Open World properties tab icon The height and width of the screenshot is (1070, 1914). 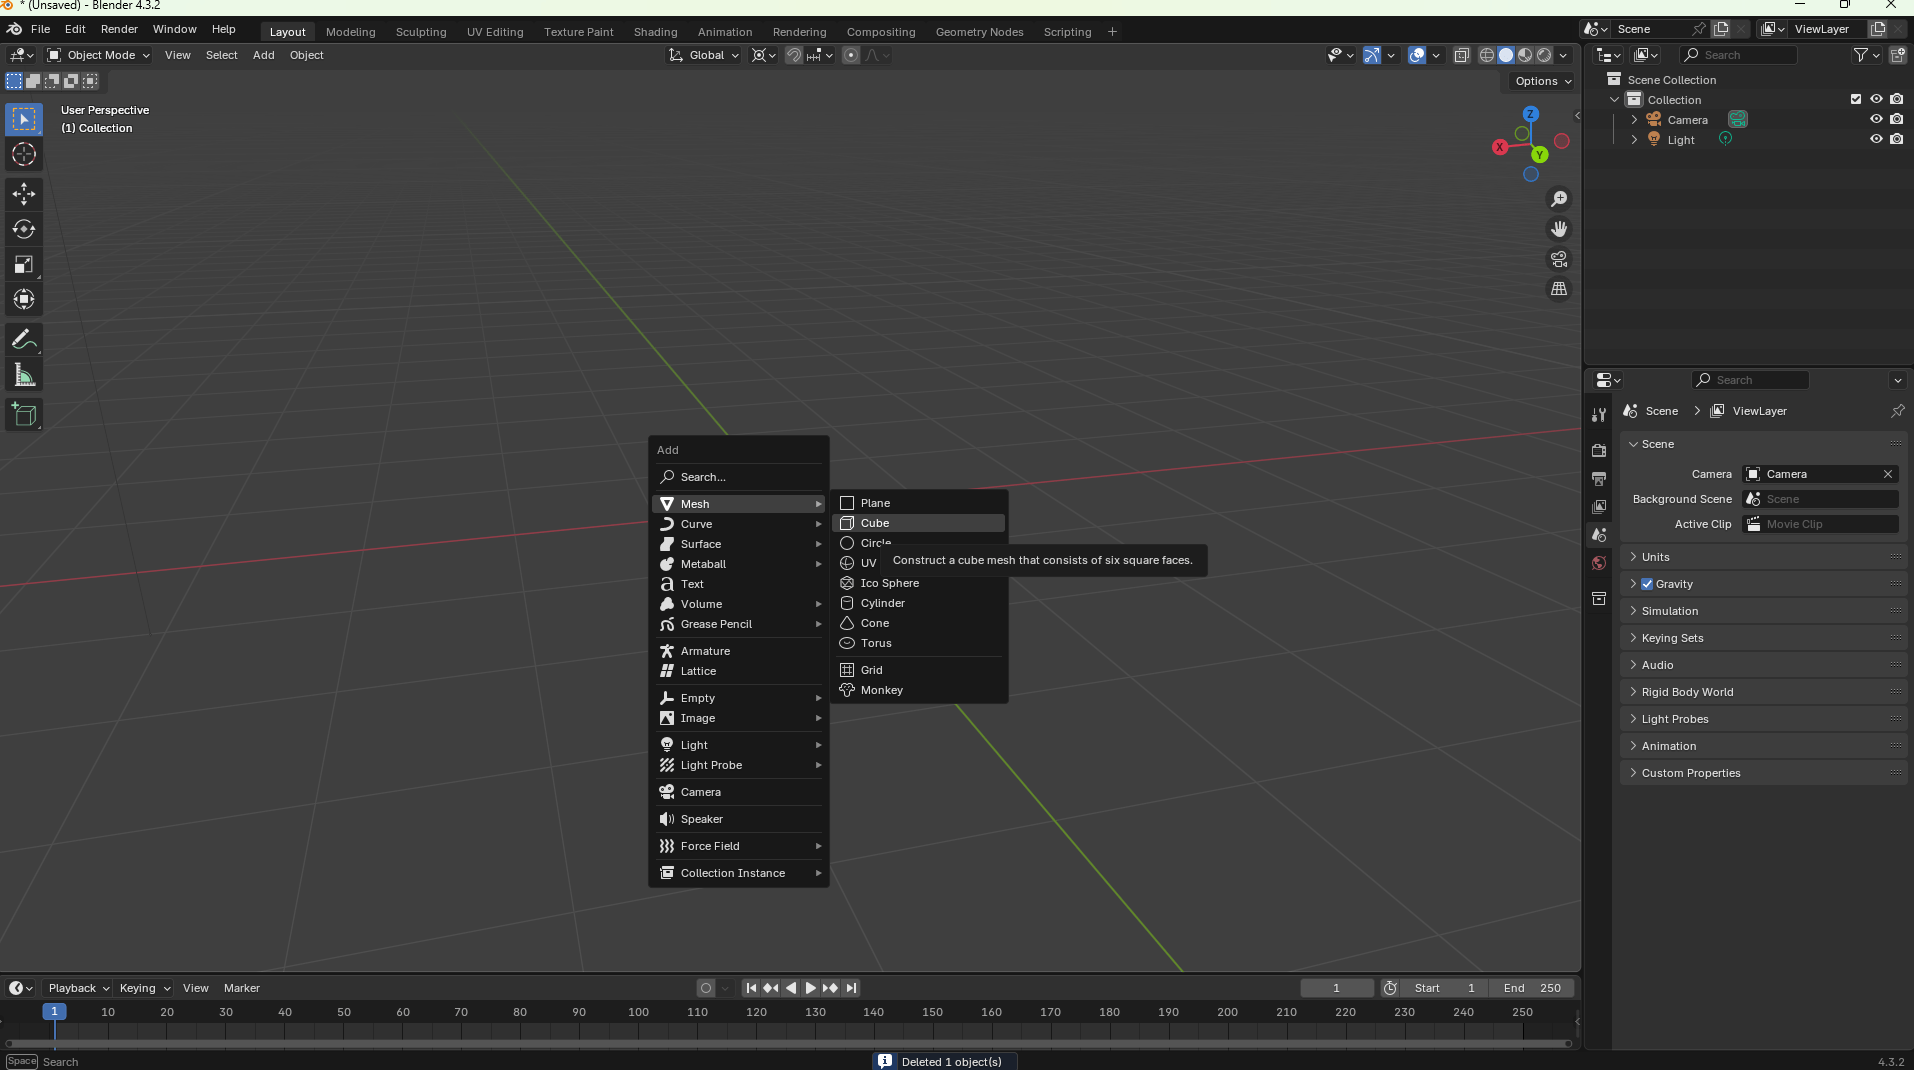(x=1599, y=563)
